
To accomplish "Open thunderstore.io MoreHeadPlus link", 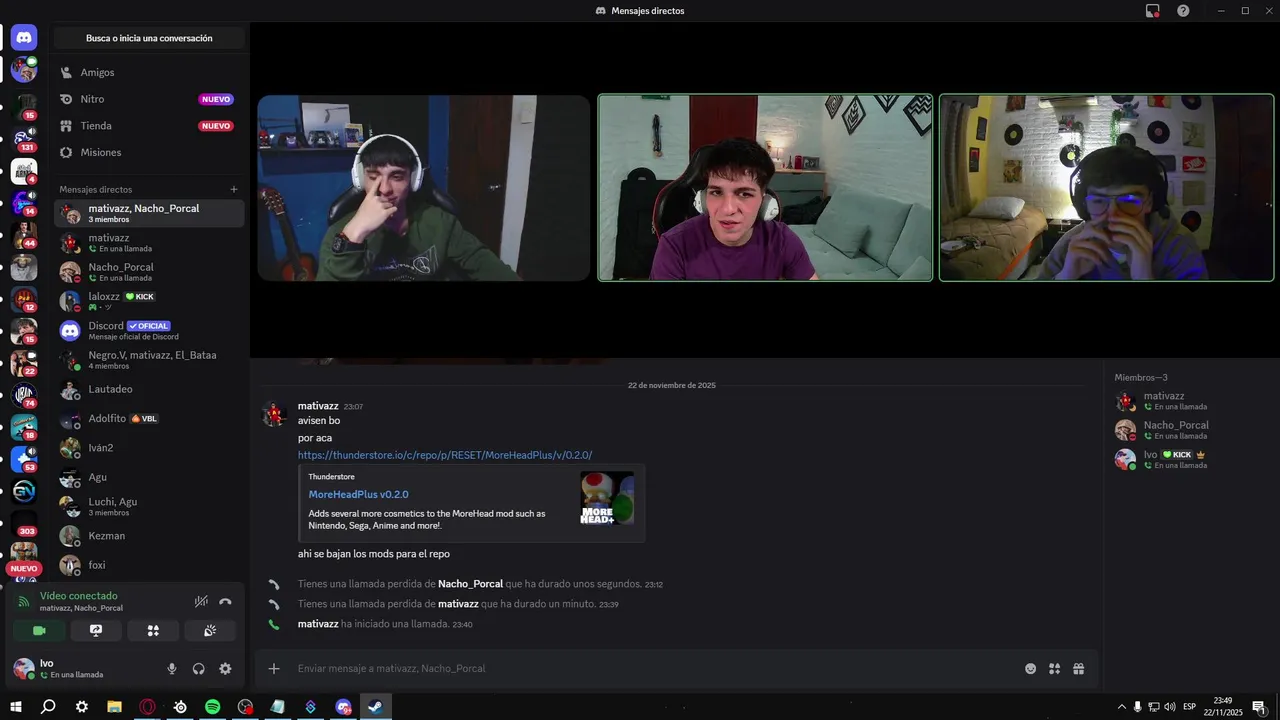I will point(445,455).
